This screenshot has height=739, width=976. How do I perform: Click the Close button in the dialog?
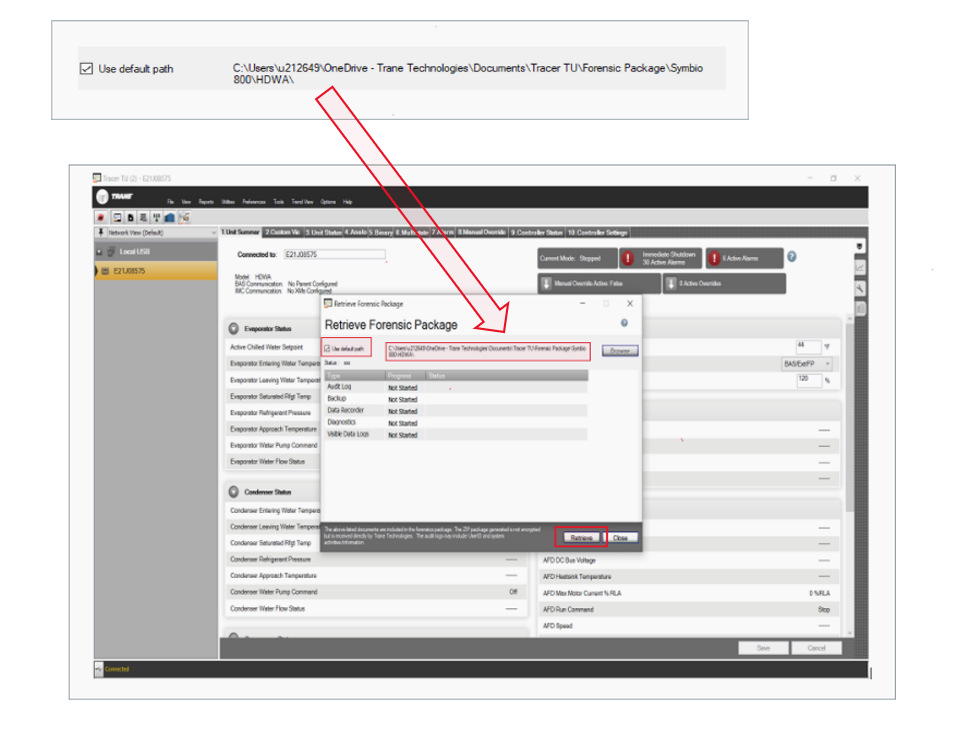621,537
